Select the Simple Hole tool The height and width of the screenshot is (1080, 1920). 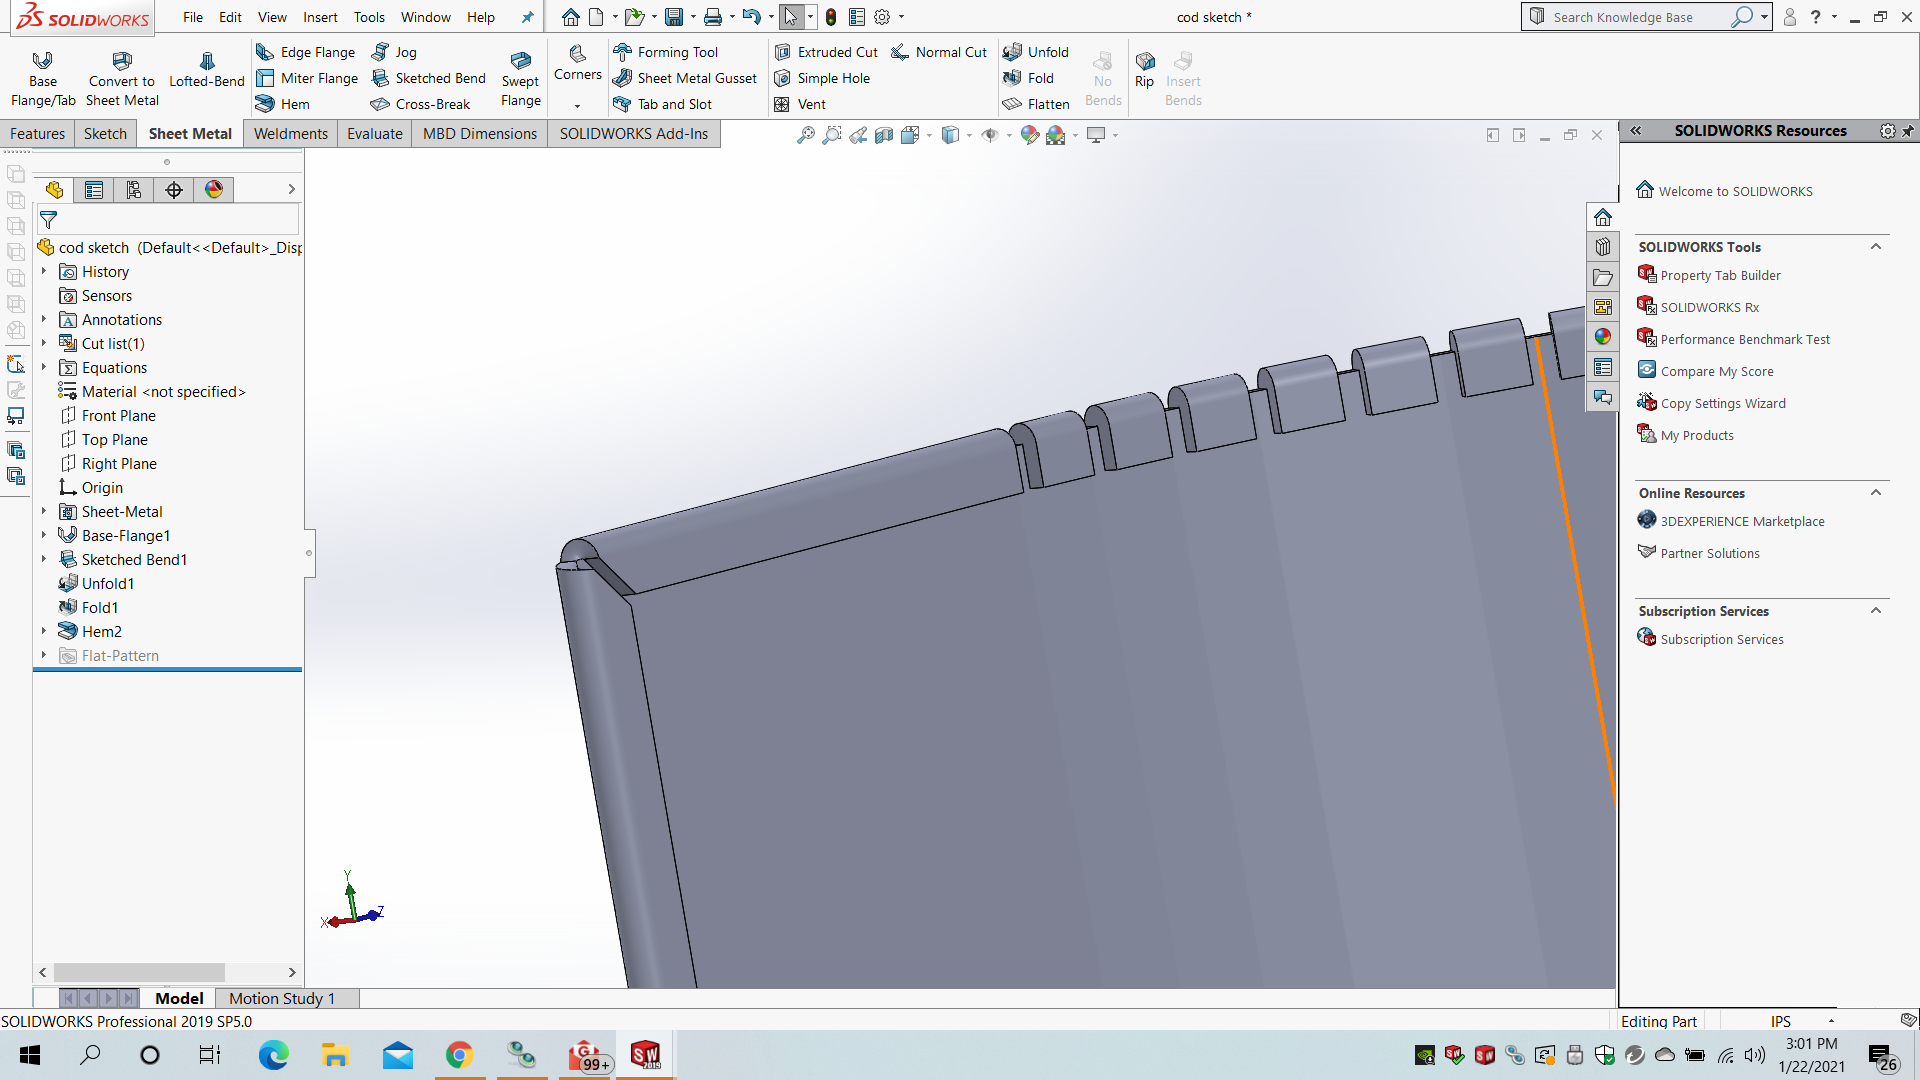(822, 78)
